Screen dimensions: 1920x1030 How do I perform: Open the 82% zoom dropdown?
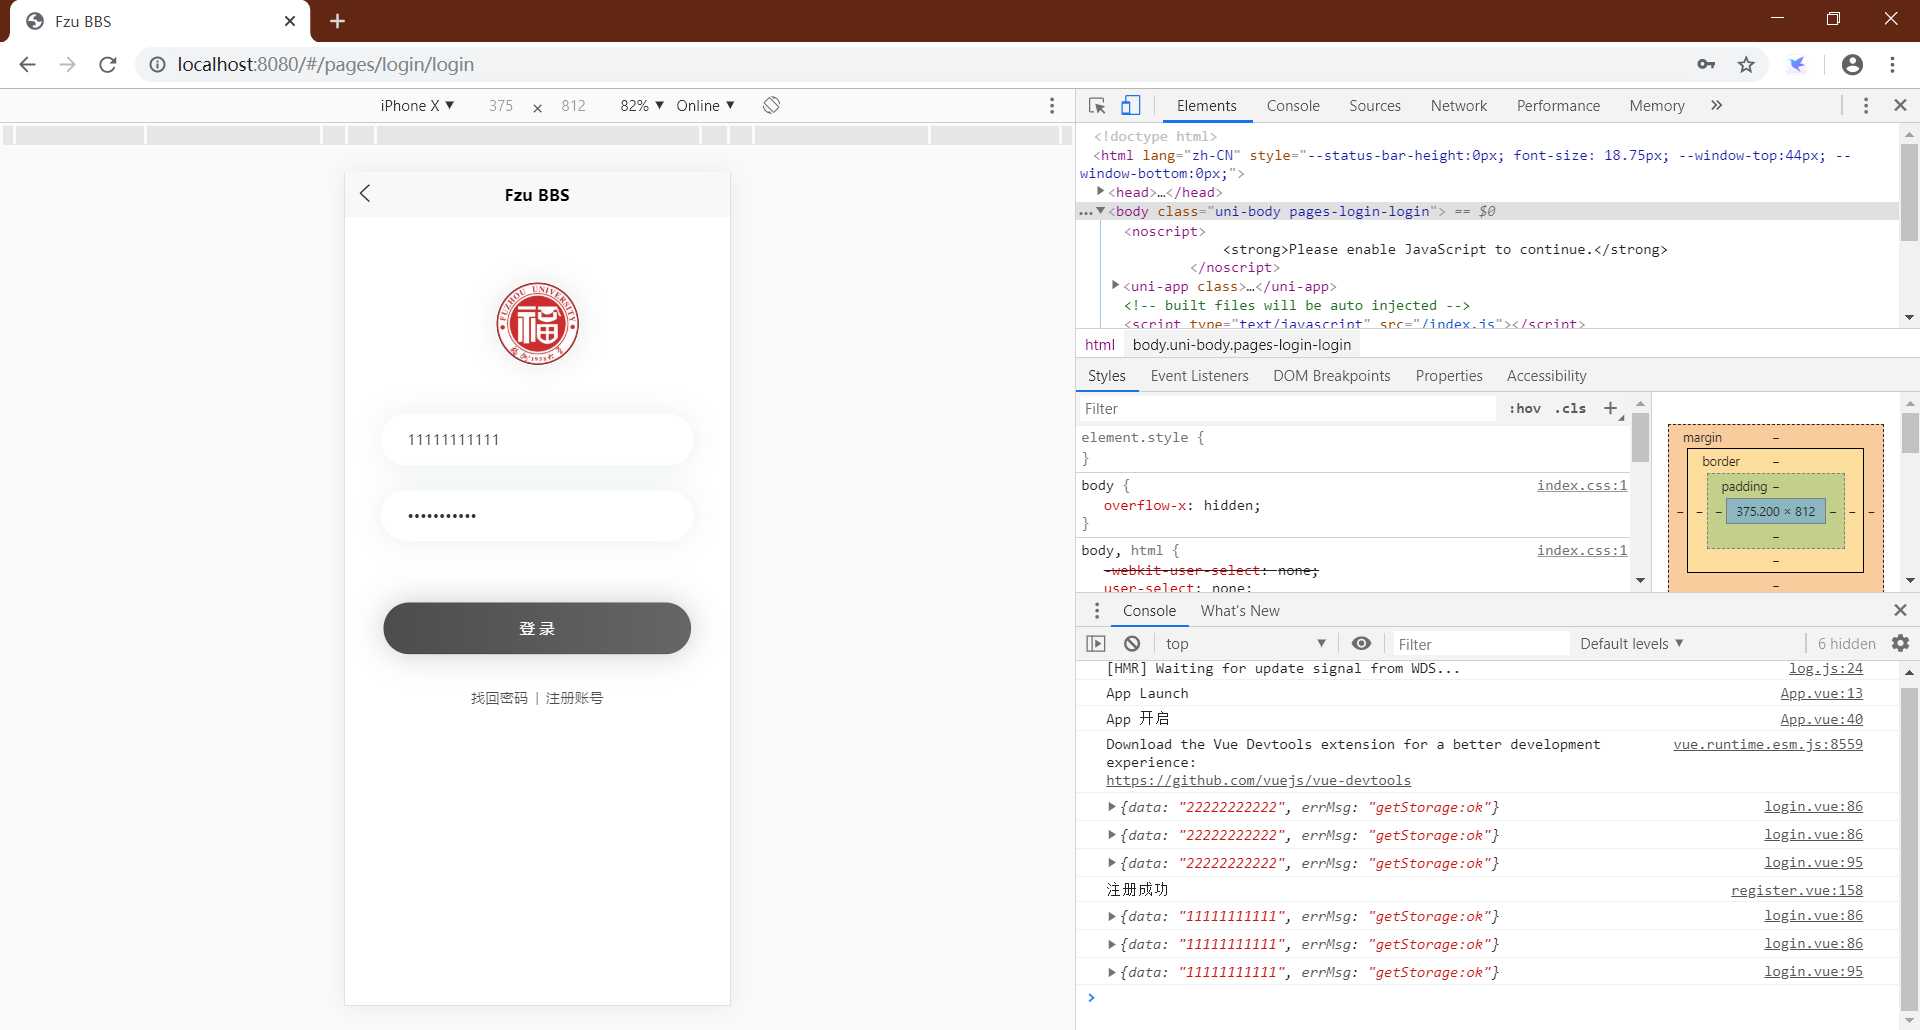(642, 105)
